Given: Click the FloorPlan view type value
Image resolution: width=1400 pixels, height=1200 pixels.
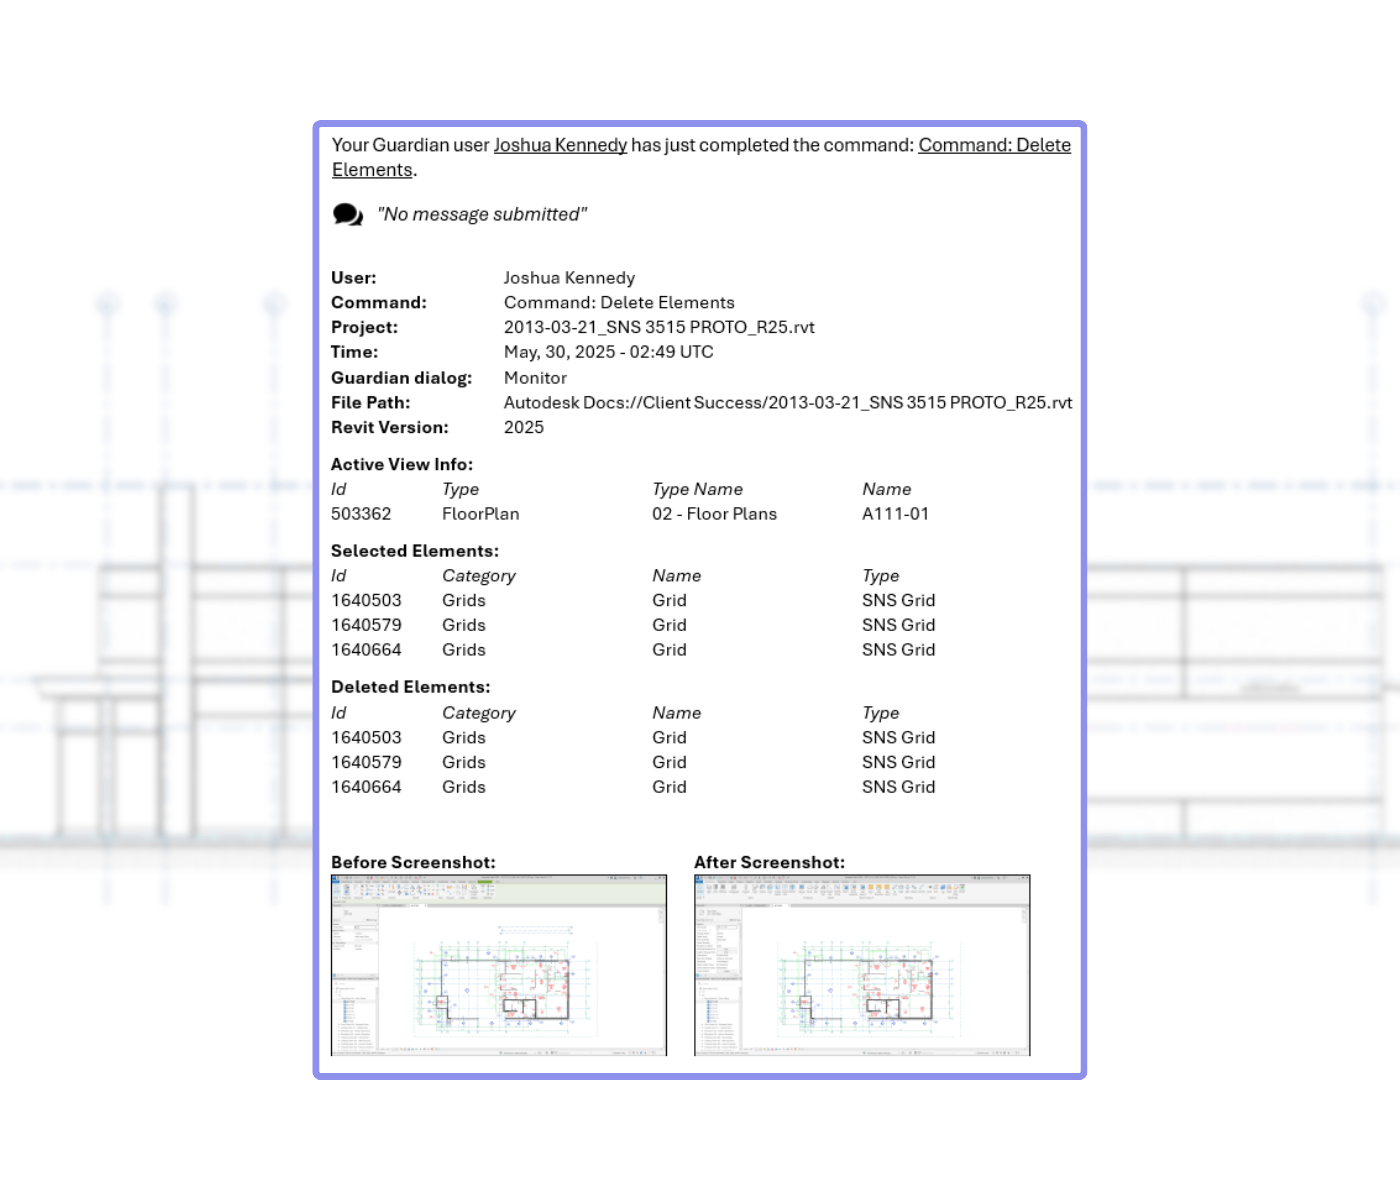Looking at the screenshot, I should tap(480, 514).
